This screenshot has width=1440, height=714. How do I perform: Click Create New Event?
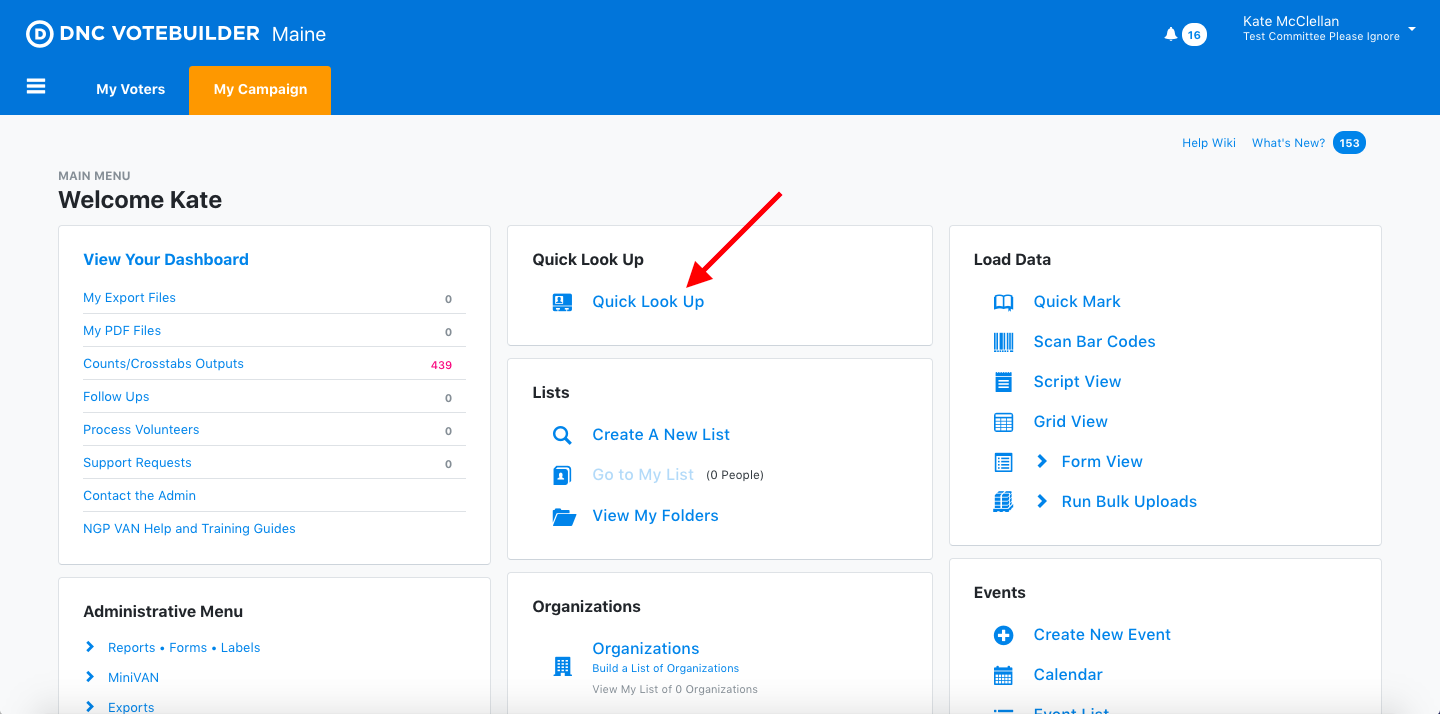click(x=1102, y=635)
